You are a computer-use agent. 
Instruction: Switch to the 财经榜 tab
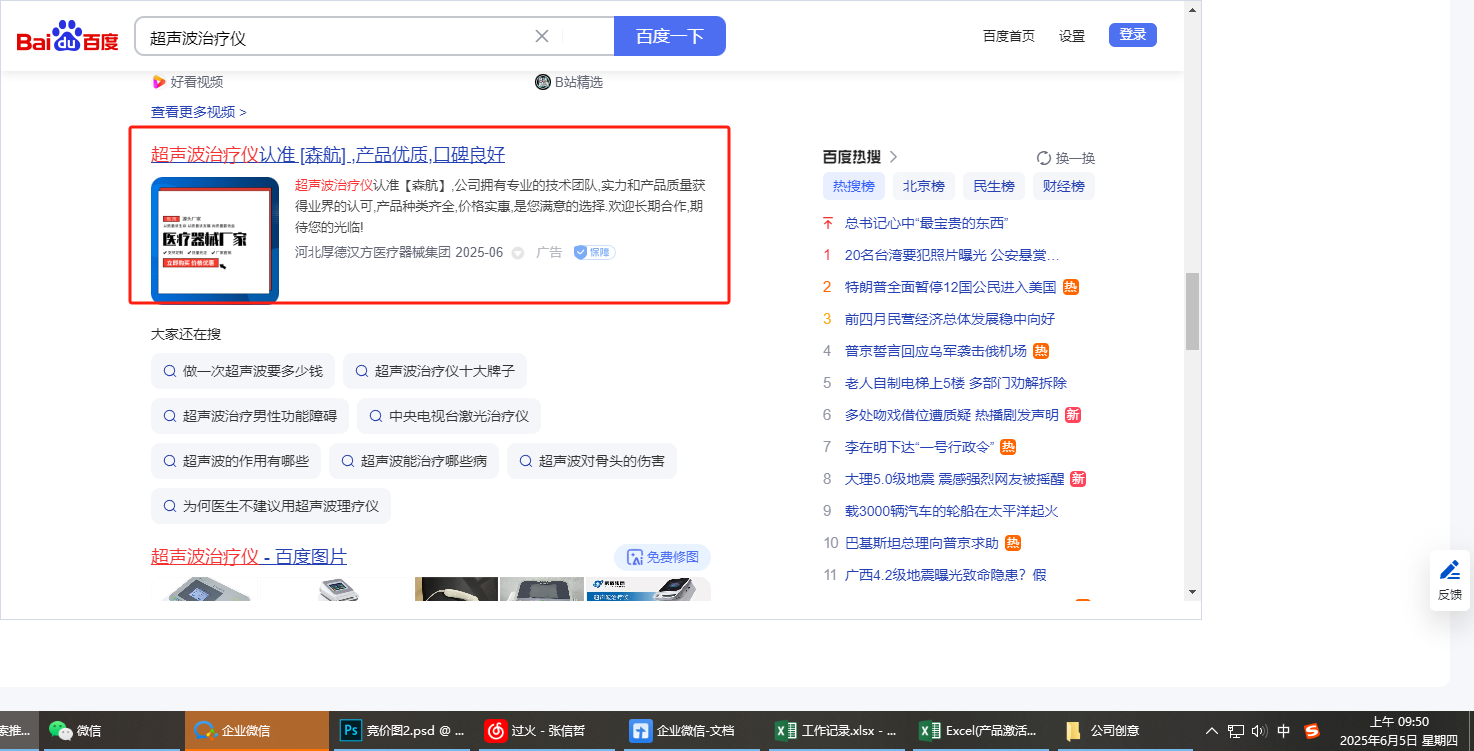click(1064, 186)
